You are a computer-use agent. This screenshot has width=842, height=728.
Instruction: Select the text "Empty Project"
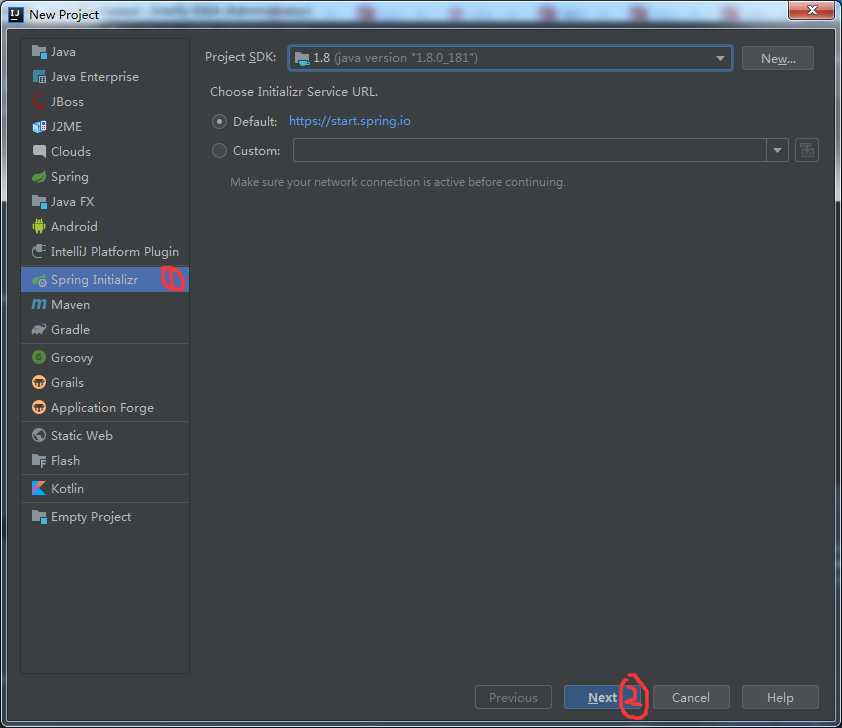[91, 517]
